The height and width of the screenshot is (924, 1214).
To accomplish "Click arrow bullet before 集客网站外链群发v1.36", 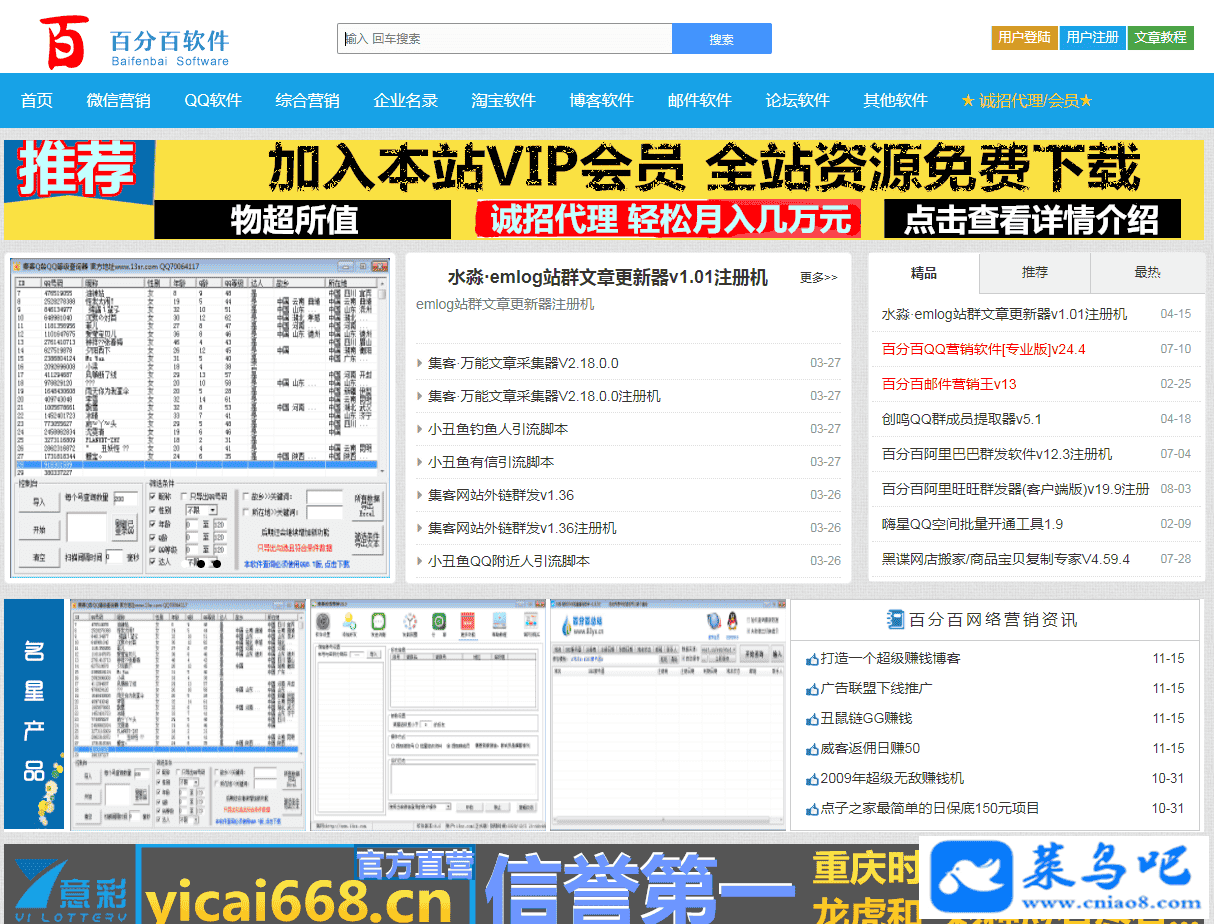I will (420, 495).
